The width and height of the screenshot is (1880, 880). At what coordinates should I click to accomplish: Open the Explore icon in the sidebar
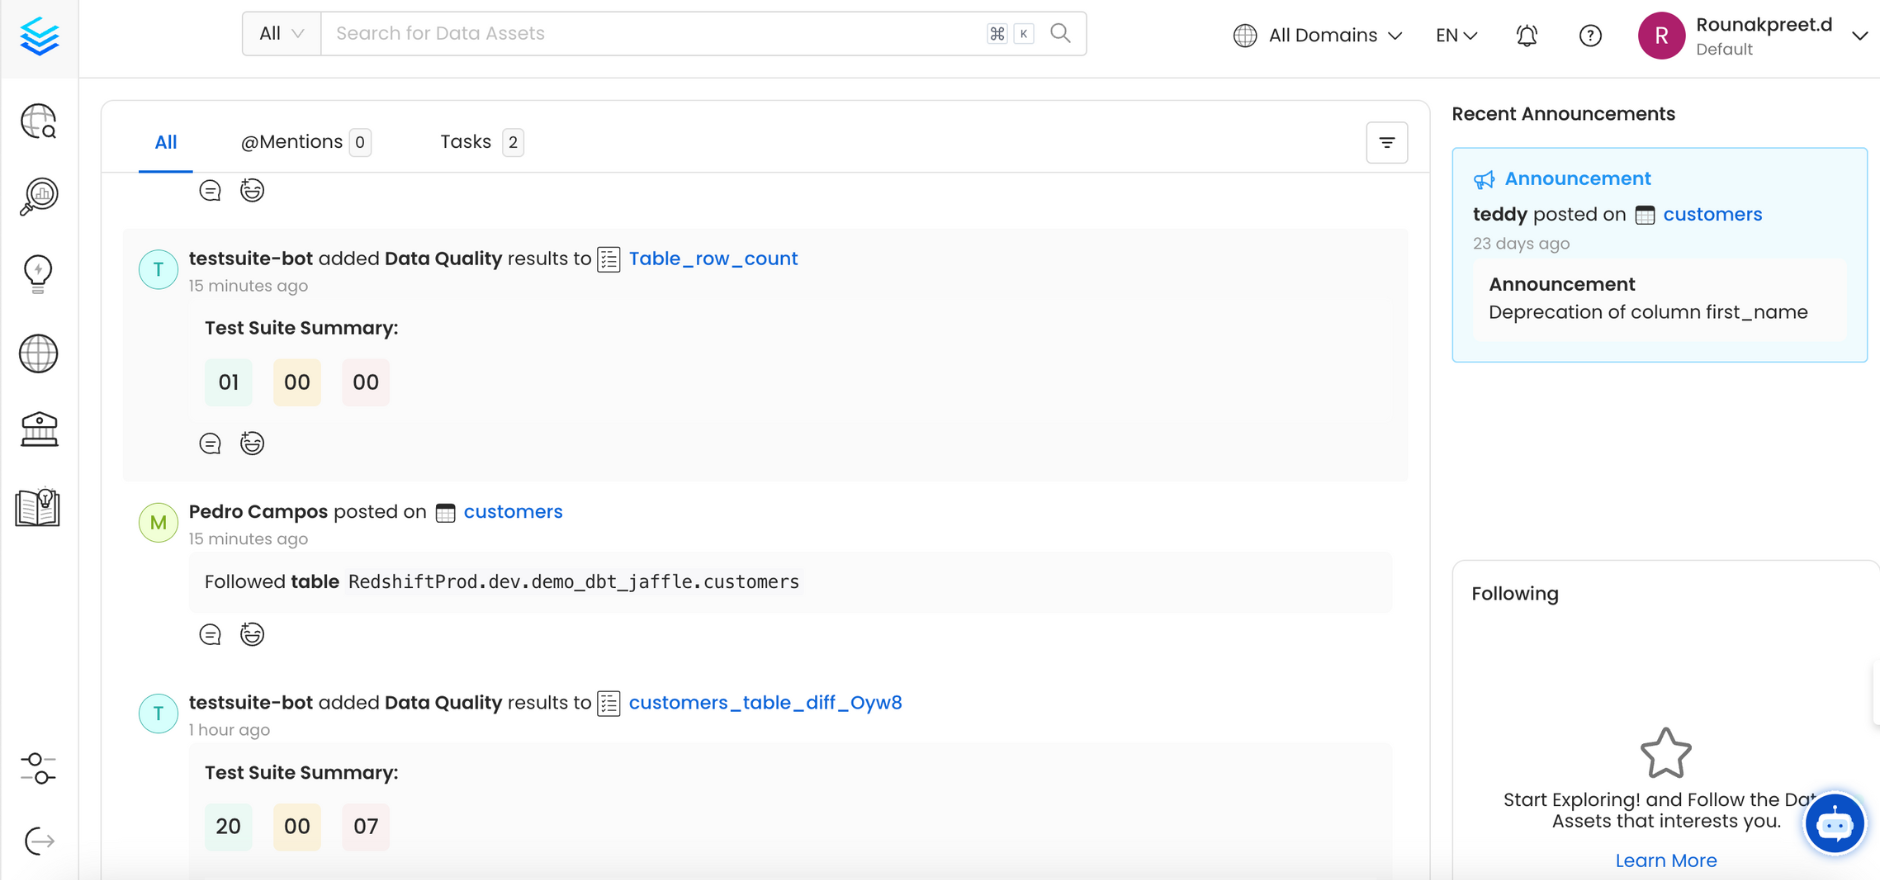tap(39, 122)
